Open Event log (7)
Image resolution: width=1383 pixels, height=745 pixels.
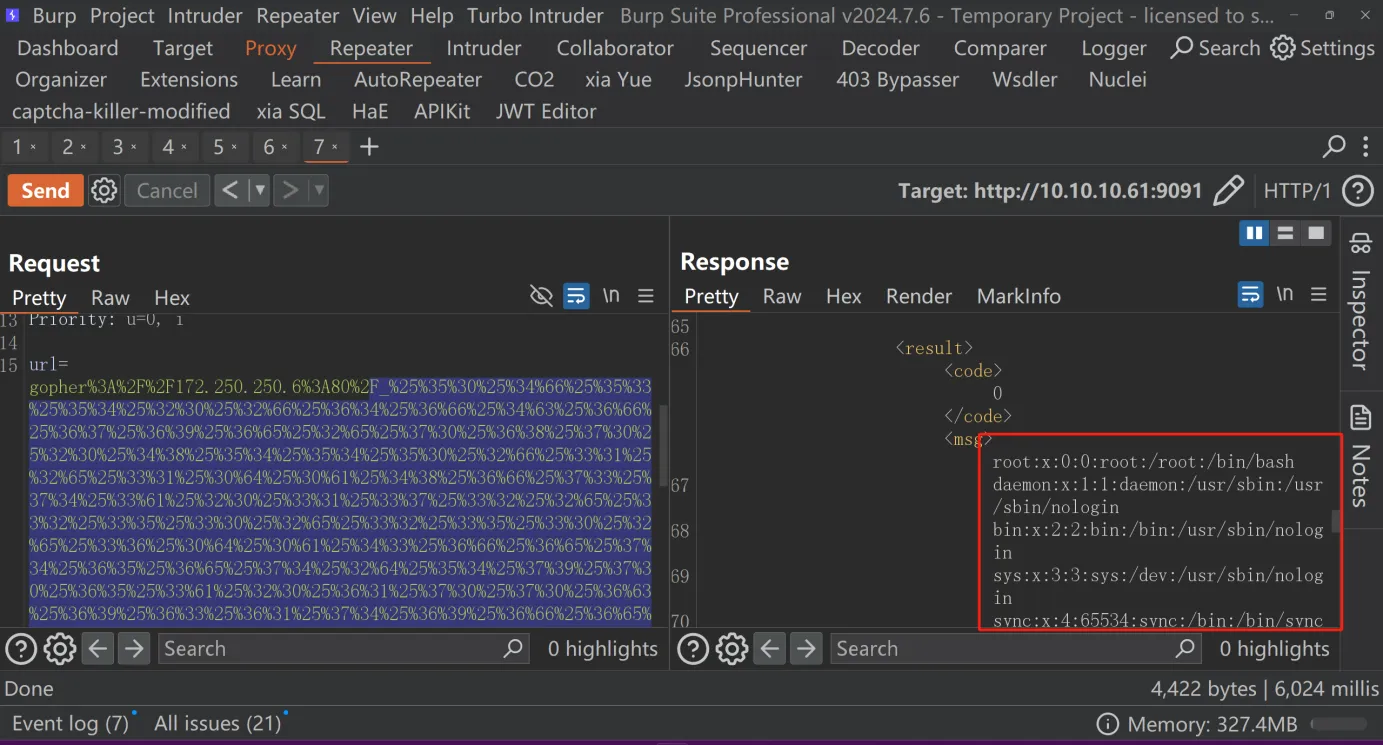tap(70, 724)
